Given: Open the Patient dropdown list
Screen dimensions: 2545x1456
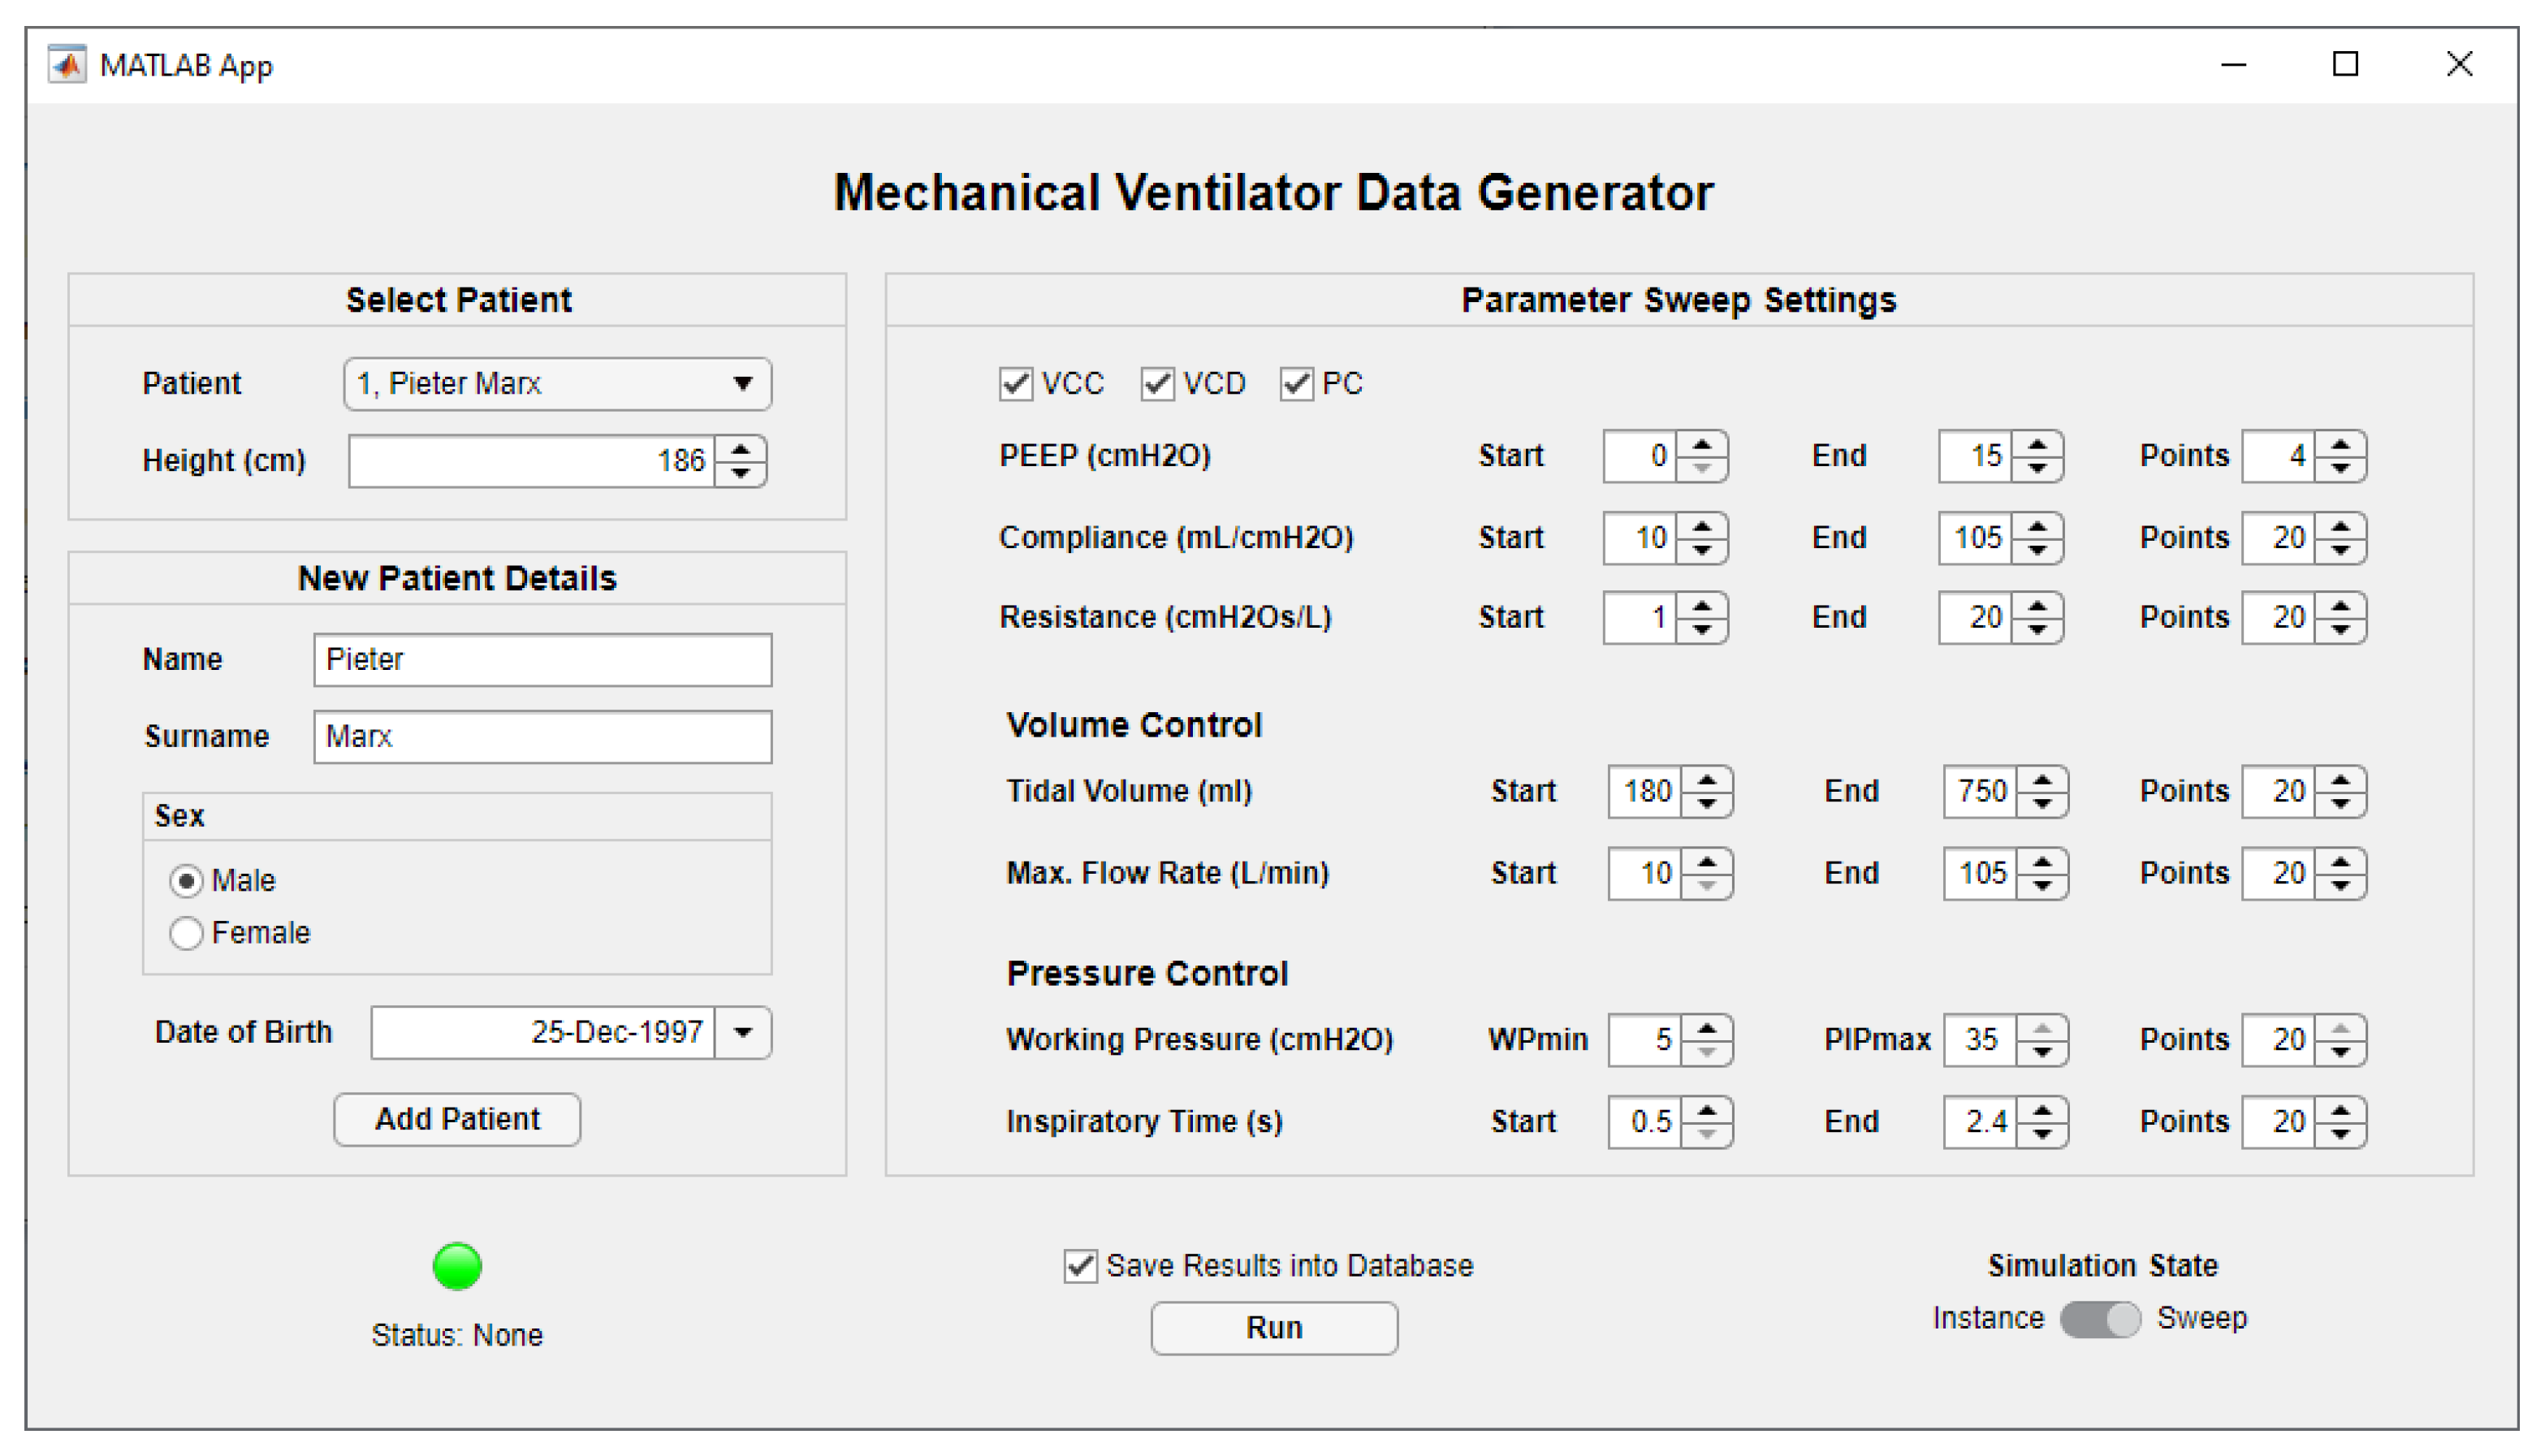Looking at the screenshot, I should pyautogui.click(x=742, y=384).
